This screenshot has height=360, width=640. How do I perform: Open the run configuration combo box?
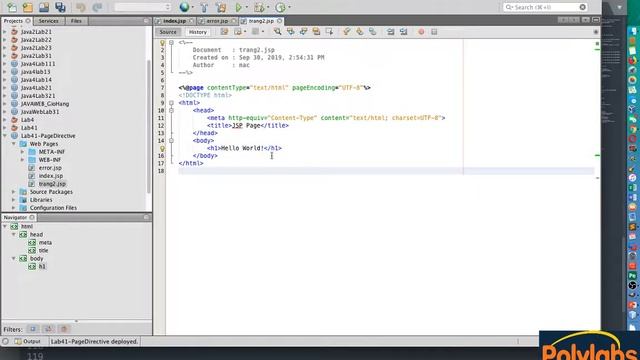142,7
